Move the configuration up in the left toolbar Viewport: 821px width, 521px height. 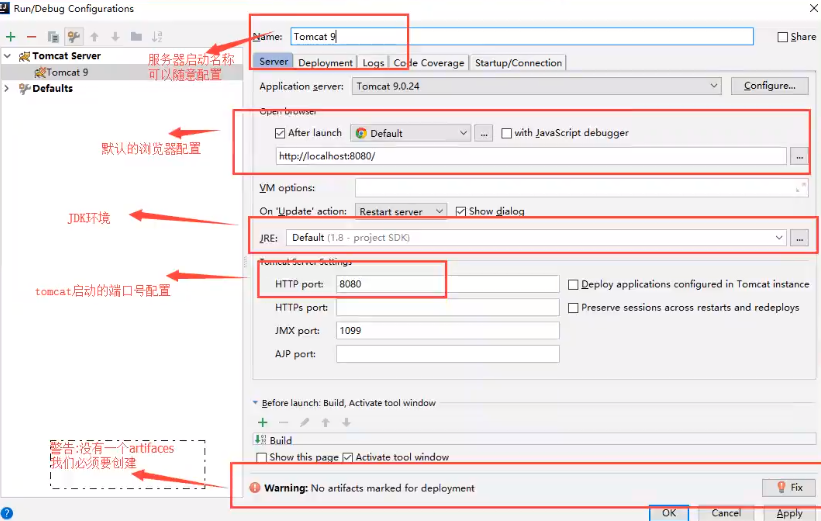point(94,37)
